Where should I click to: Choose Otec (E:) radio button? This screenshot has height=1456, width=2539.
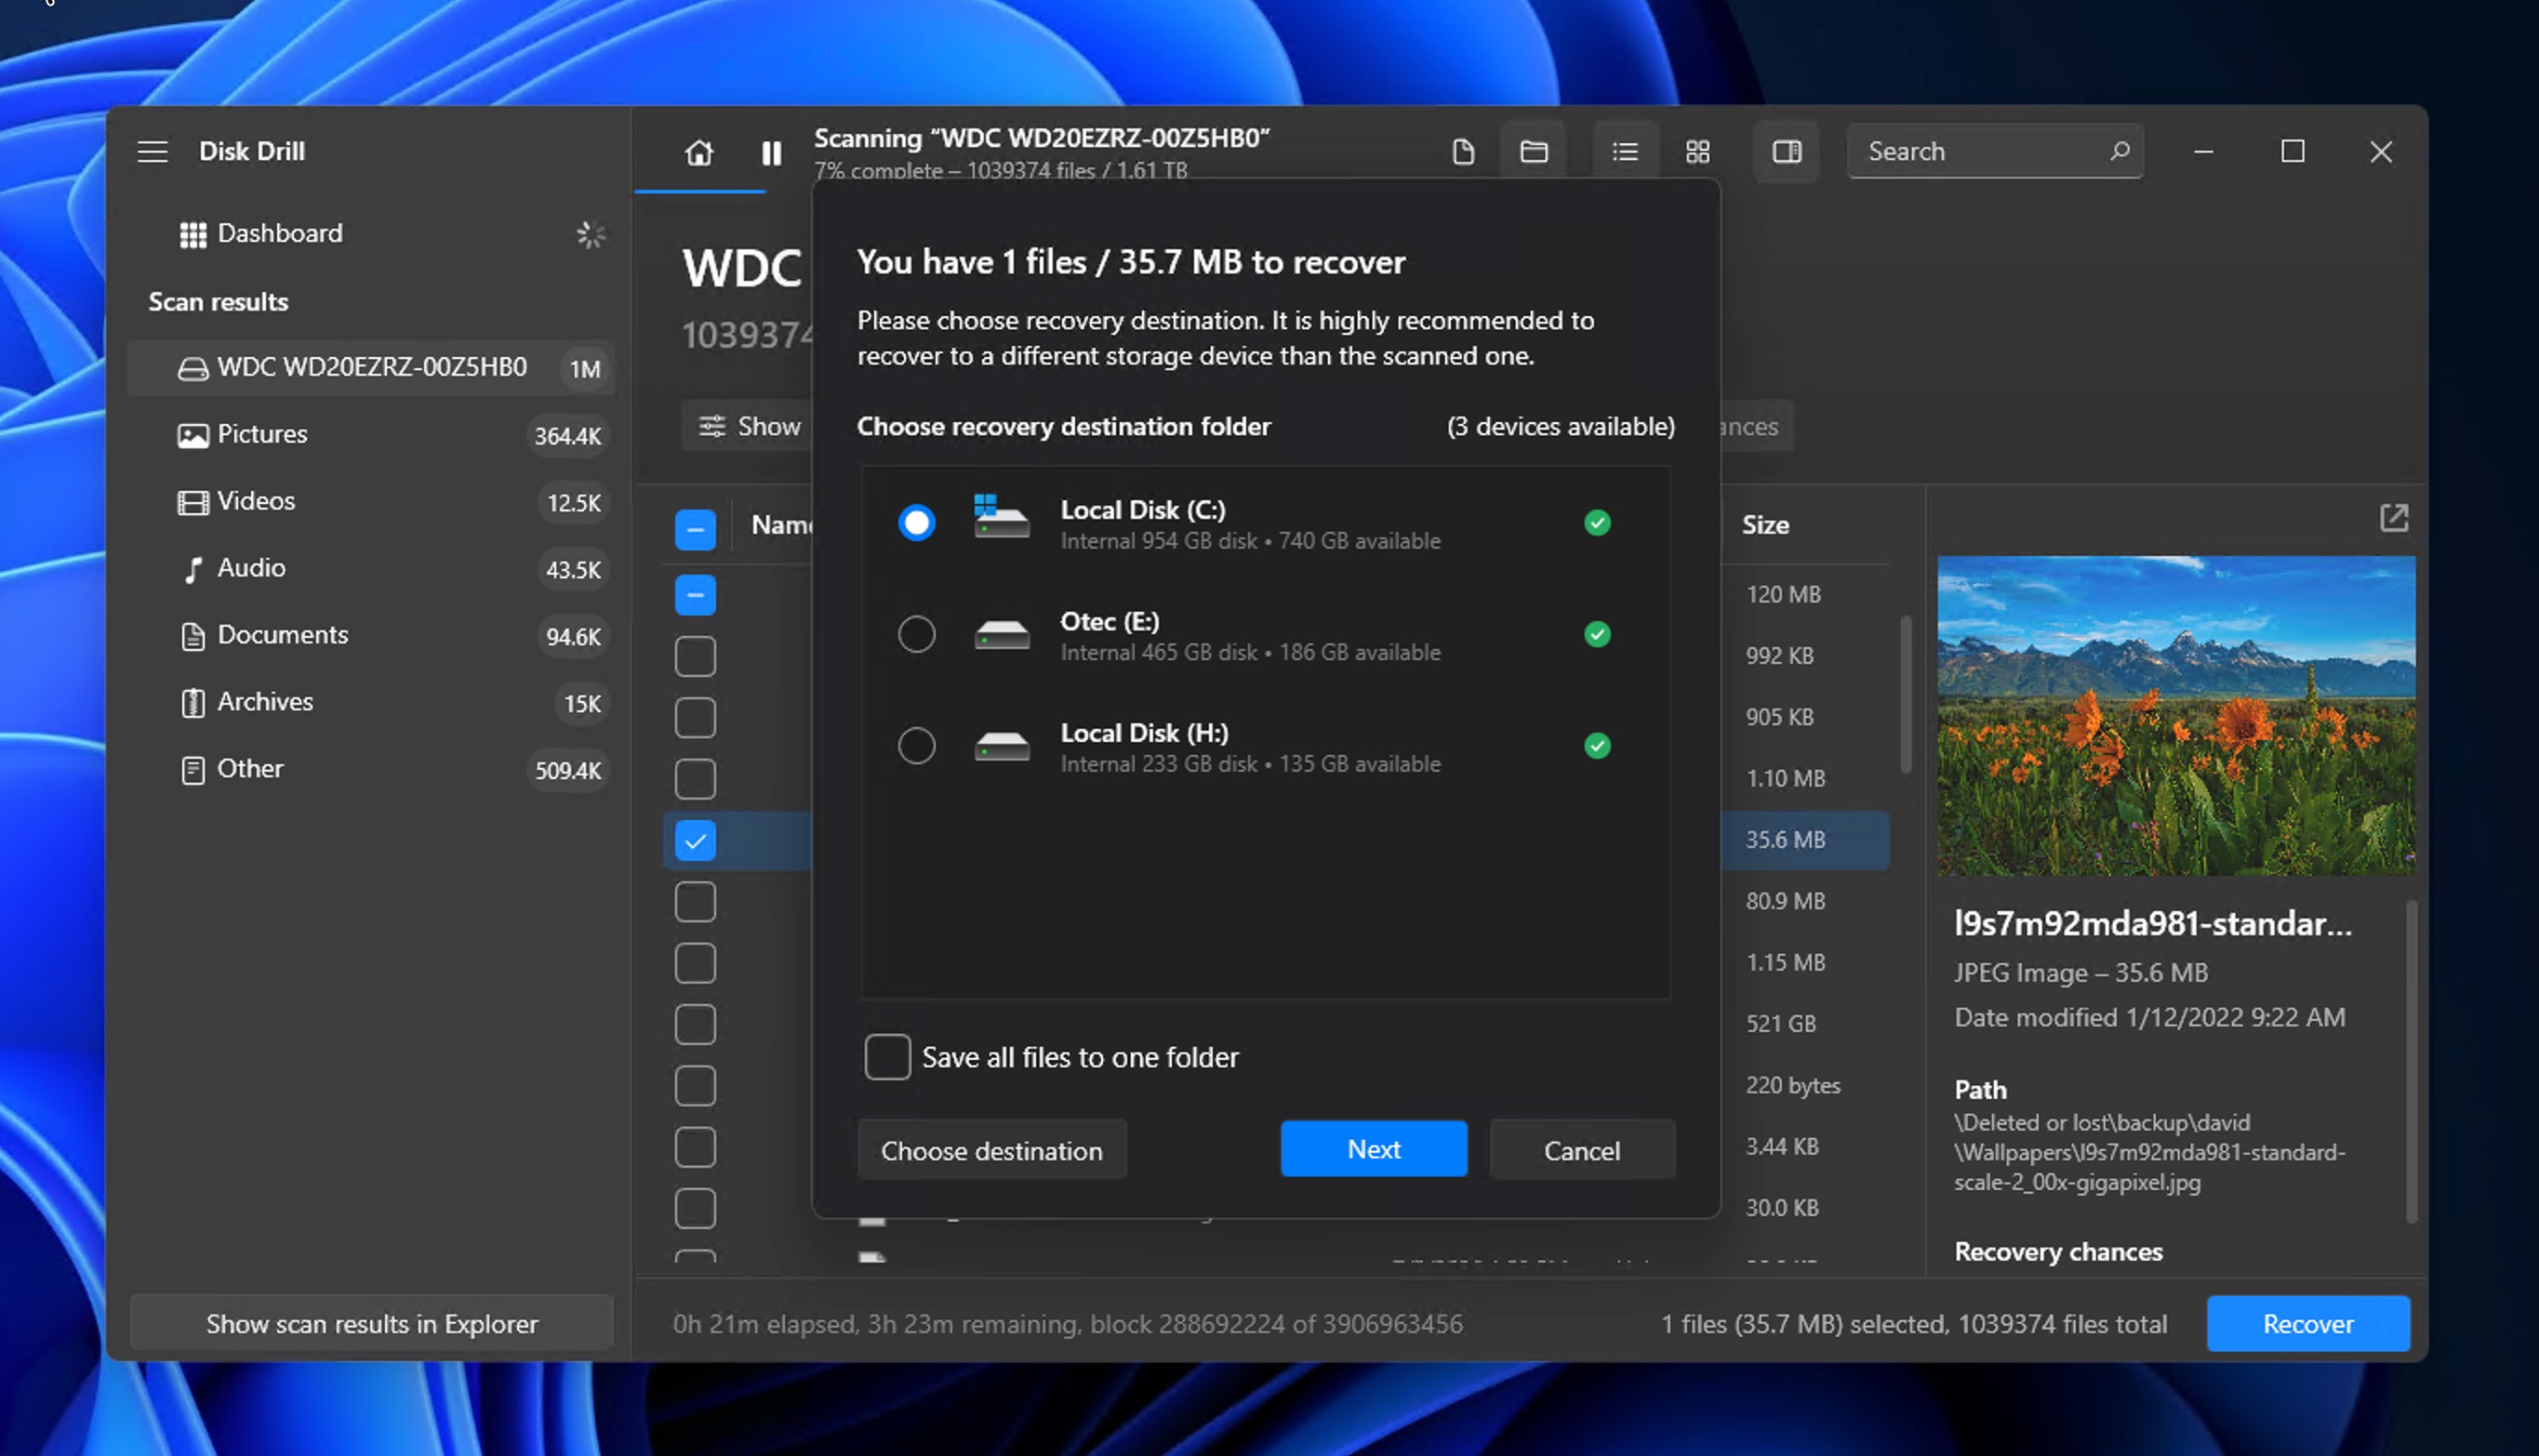pyautogui.click(x=916, y=634)
